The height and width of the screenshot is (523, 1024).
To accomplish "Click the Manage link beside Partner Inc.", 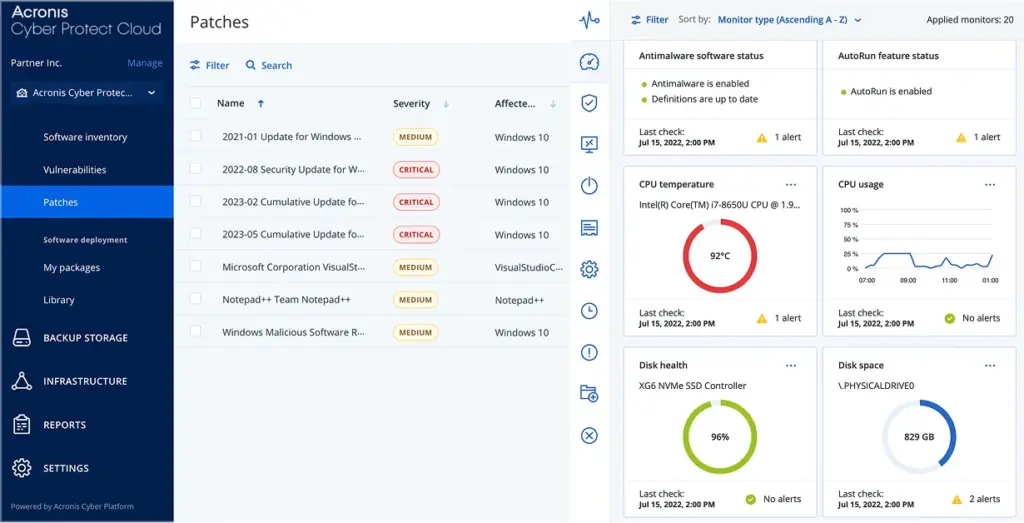I will click(x=144, y=63).
